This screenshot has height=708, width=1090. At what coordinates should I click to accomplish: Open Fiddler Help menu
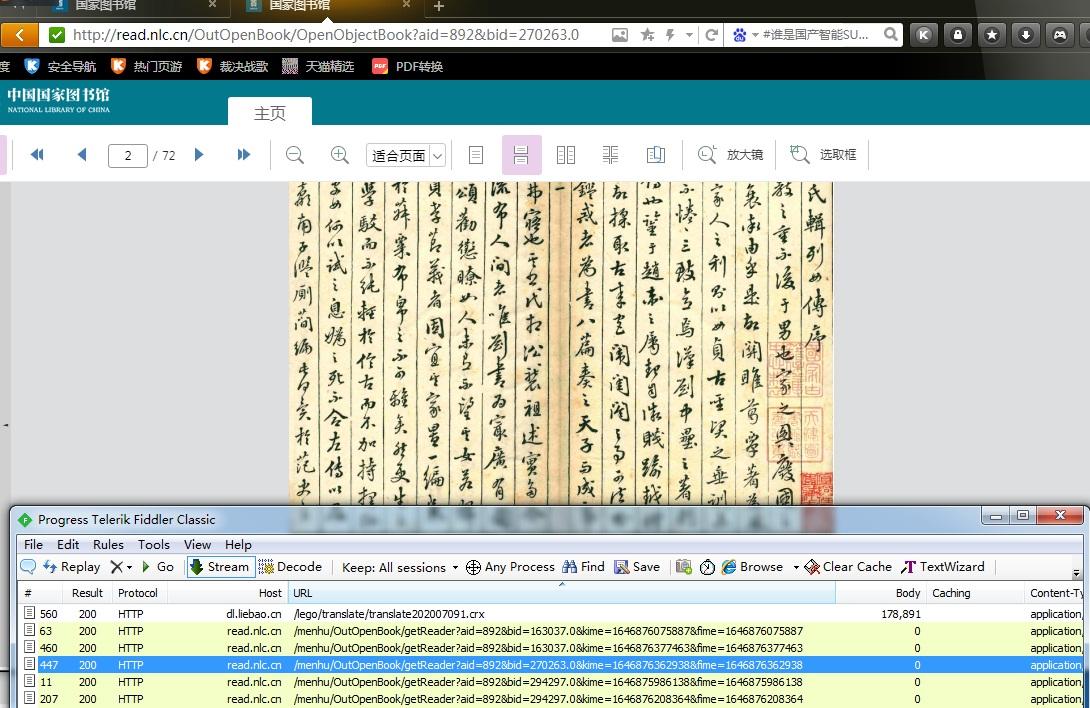[x=238, y=545]
